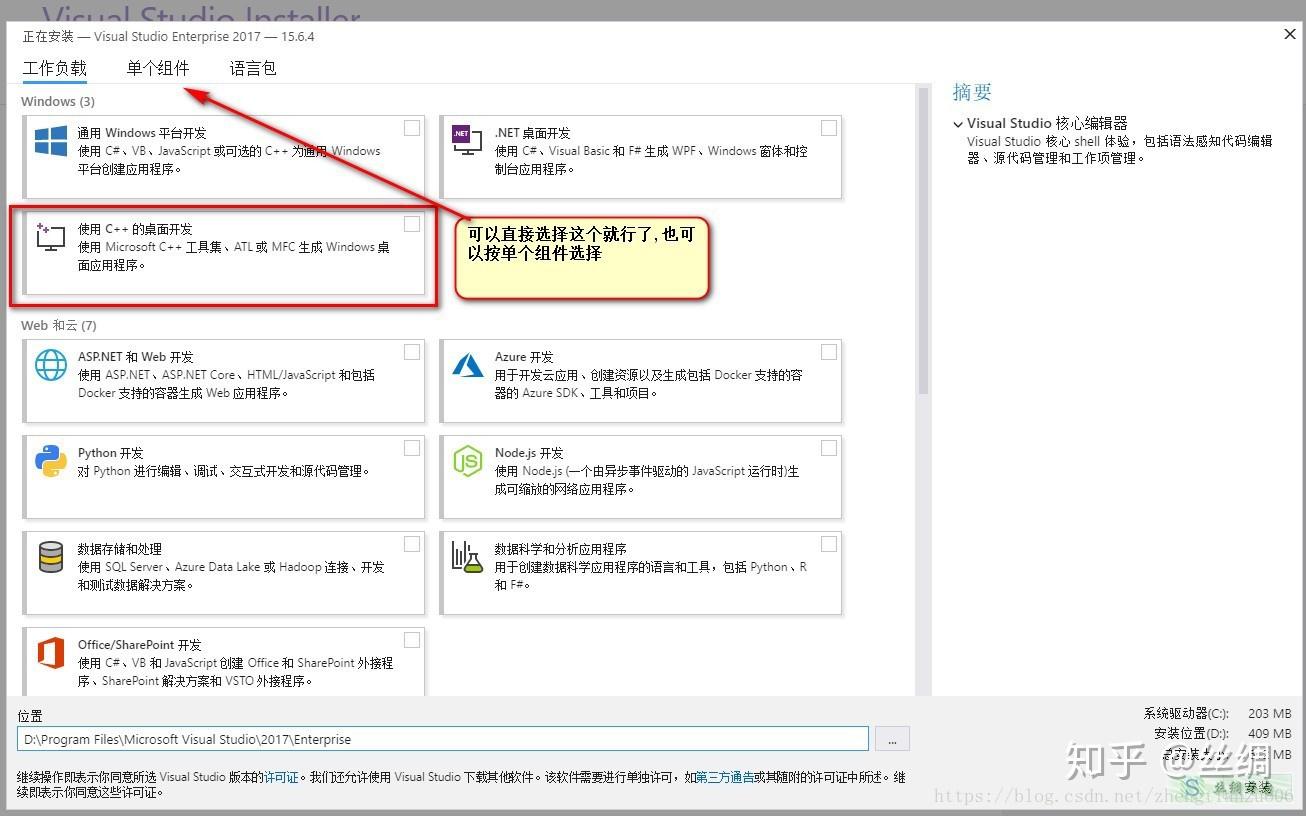The image size is (1306, 816).
Task: Click the 数据科学和分析应用程序 icon
Action: [467, 556]
